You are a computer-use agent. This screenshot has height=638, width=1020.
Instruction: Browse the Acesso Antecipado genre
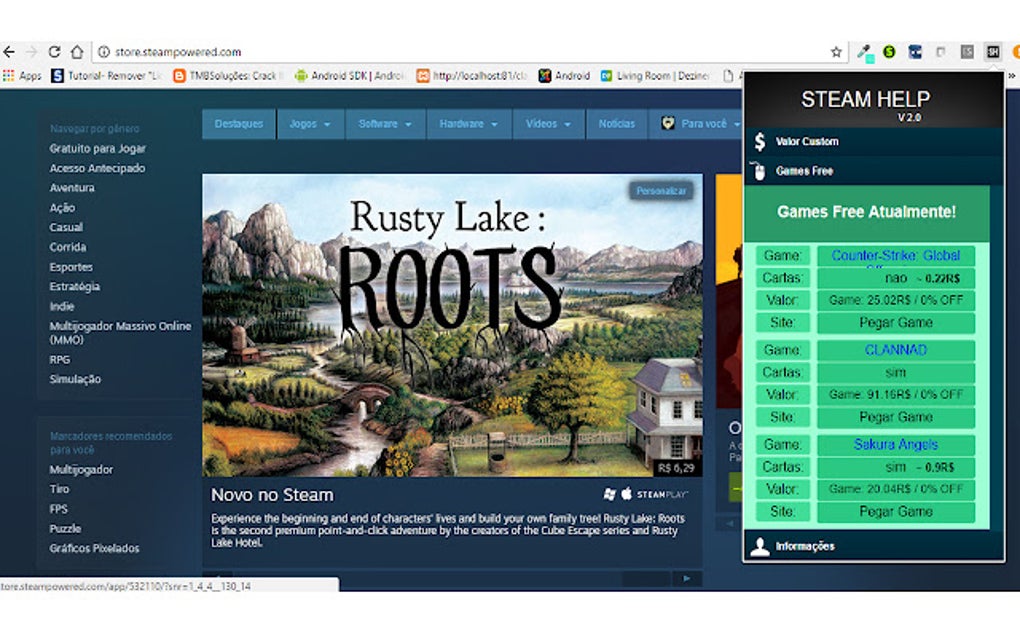click(x=97, y=168)
